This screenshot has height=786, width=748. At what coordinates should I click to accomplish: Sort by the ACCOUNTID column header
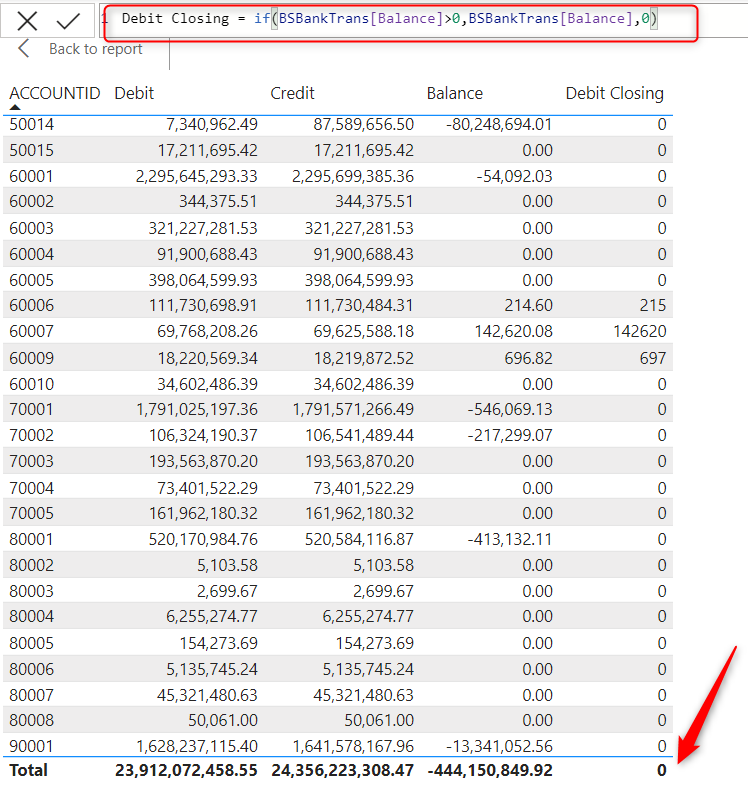click(x=55, y=93)
